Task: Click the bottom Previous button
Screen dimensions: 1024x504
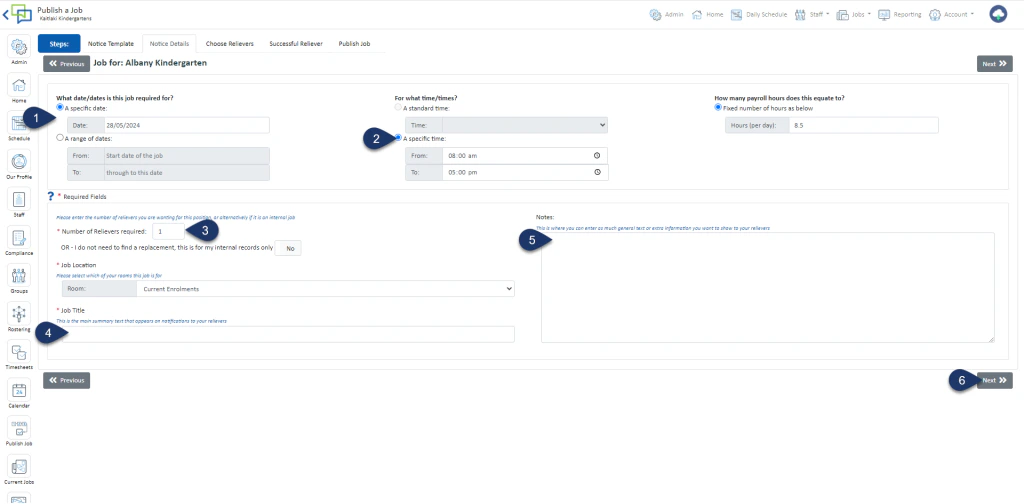Action: coord(67,380)
